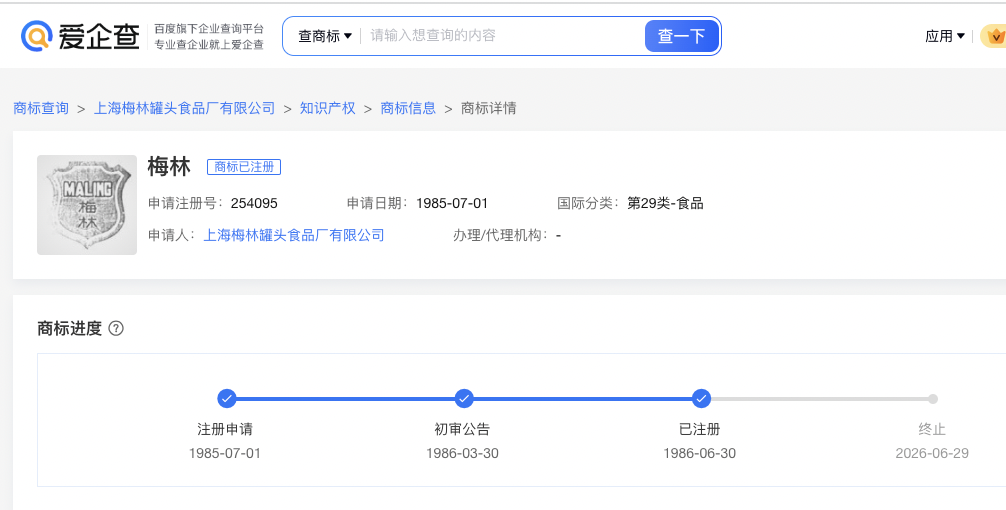1006x510 pixels.
Task: Open 上海梅林罐头食品厂有限公司 breadcrumb link
Action: pos(184,108)
